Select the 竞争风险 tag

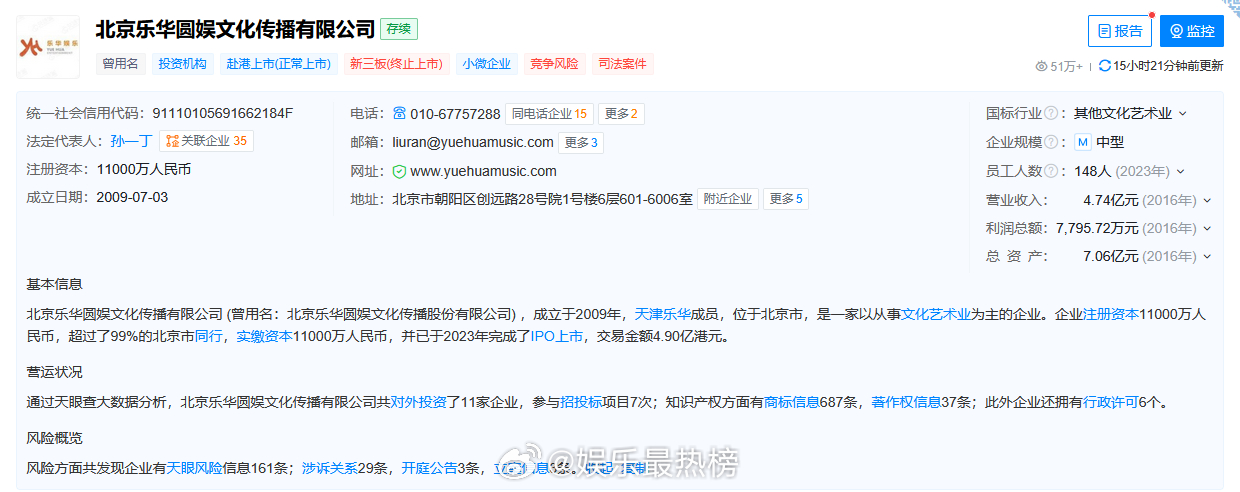pos(554,64)
